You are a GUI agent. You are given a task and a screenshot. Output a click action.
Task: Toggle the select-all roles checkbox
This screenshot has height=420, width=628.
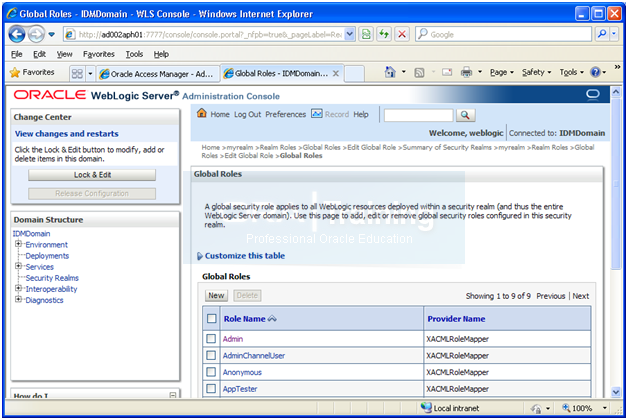pyautogui.click(x=211, y=319)
